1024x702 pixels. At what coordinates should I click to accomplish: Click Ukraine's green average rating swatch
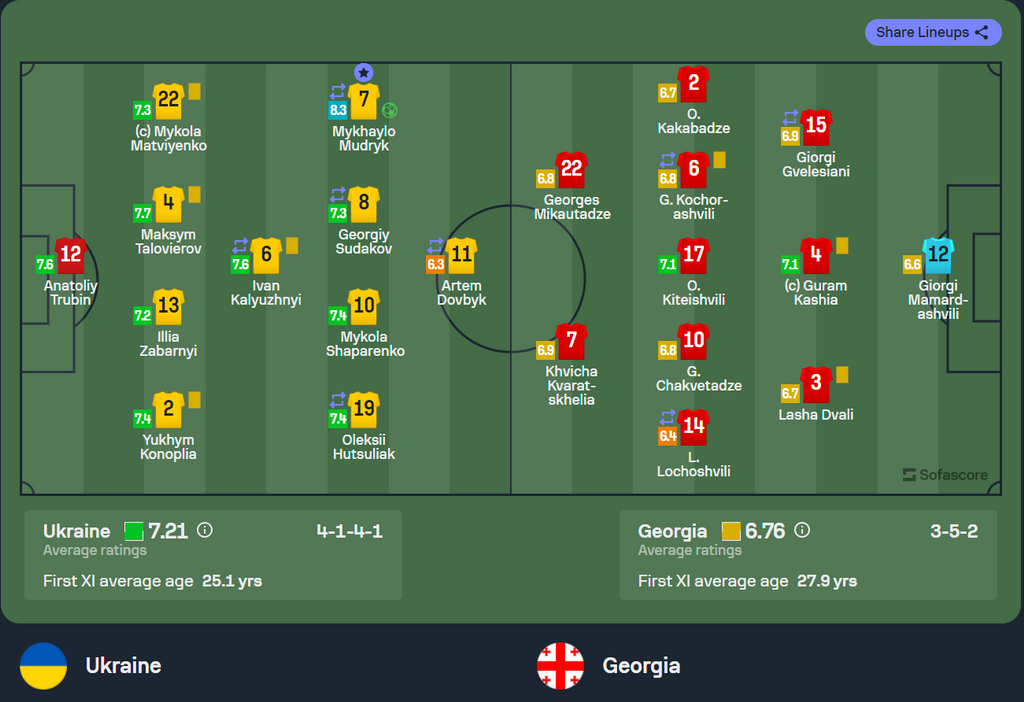[134, 532]
